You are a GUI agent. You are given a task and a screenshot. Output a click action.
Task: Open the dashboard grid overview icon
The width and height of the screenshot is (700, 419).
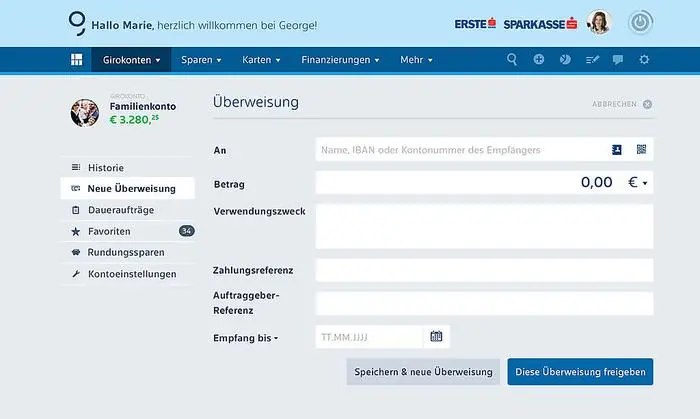pos(77,59)
